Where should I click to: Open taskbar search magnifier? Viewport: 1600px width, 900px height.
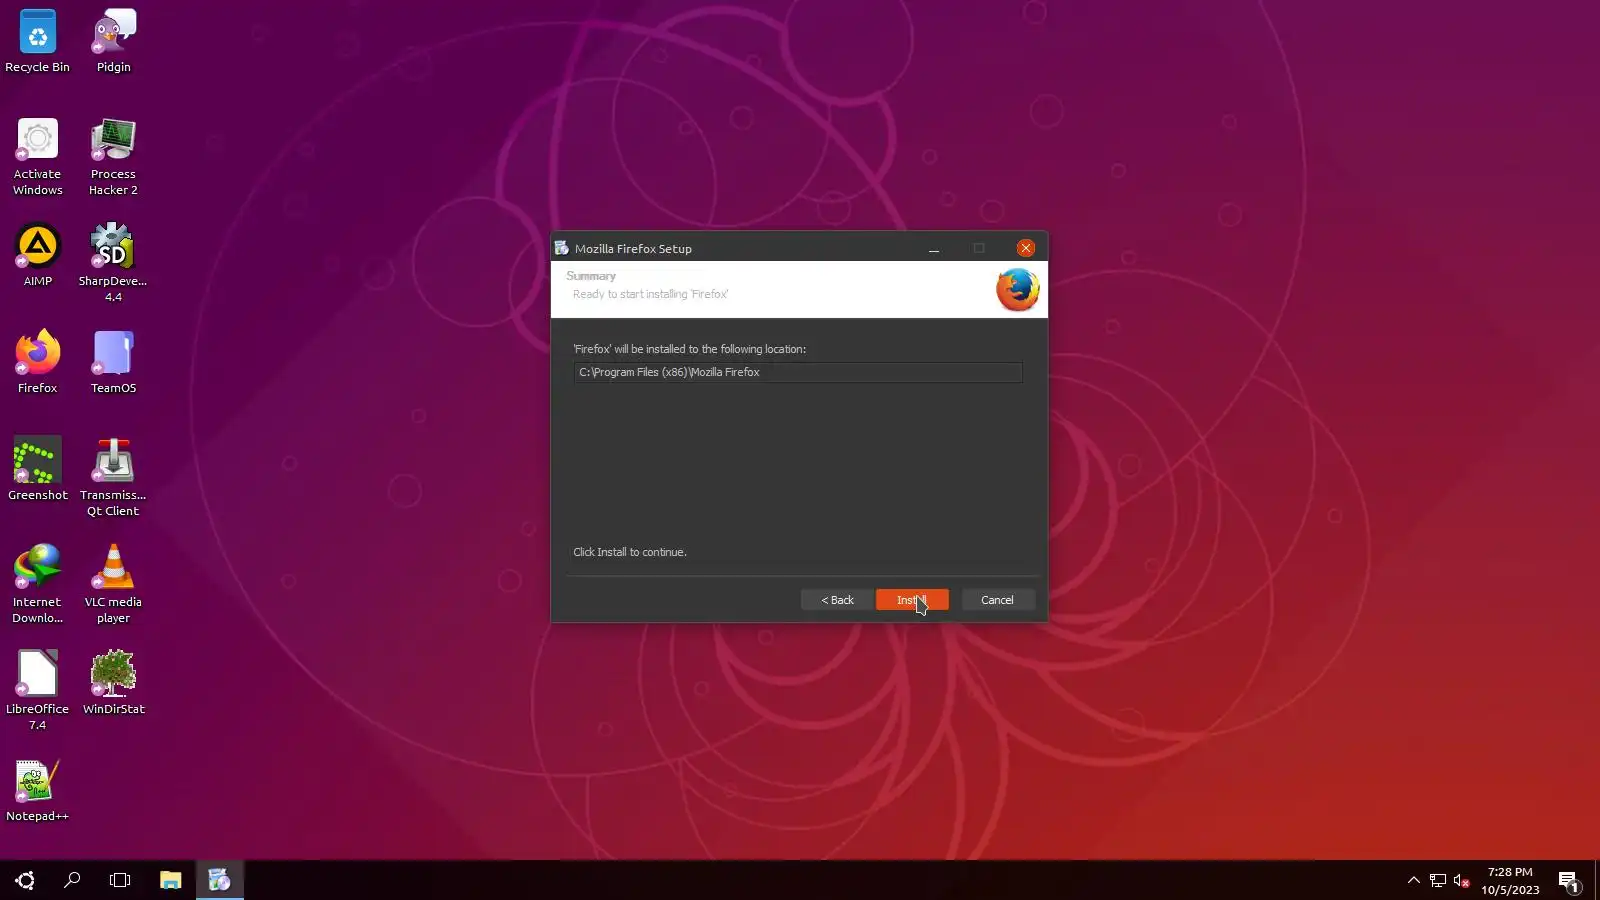(x=72, y=880)
